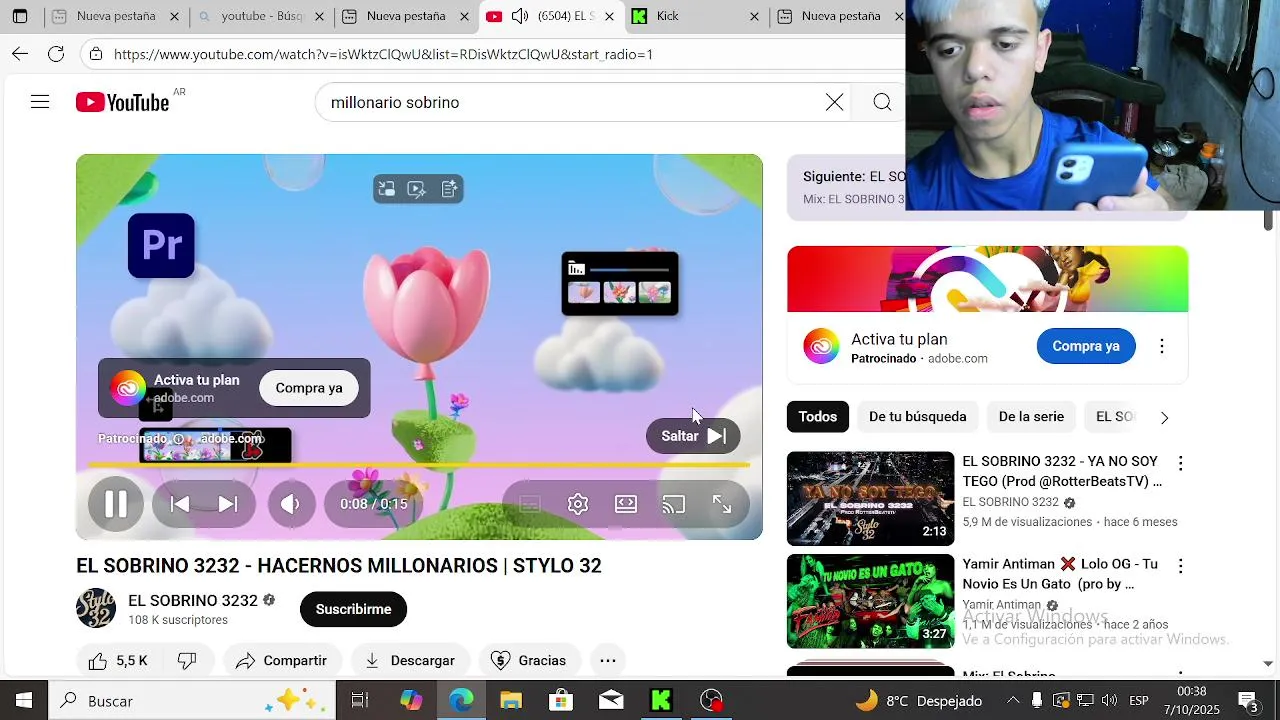Show more filter chips with arrow
Image resolution: width=1280 pixels, height=720 pixels.
tap(1164, 417)
